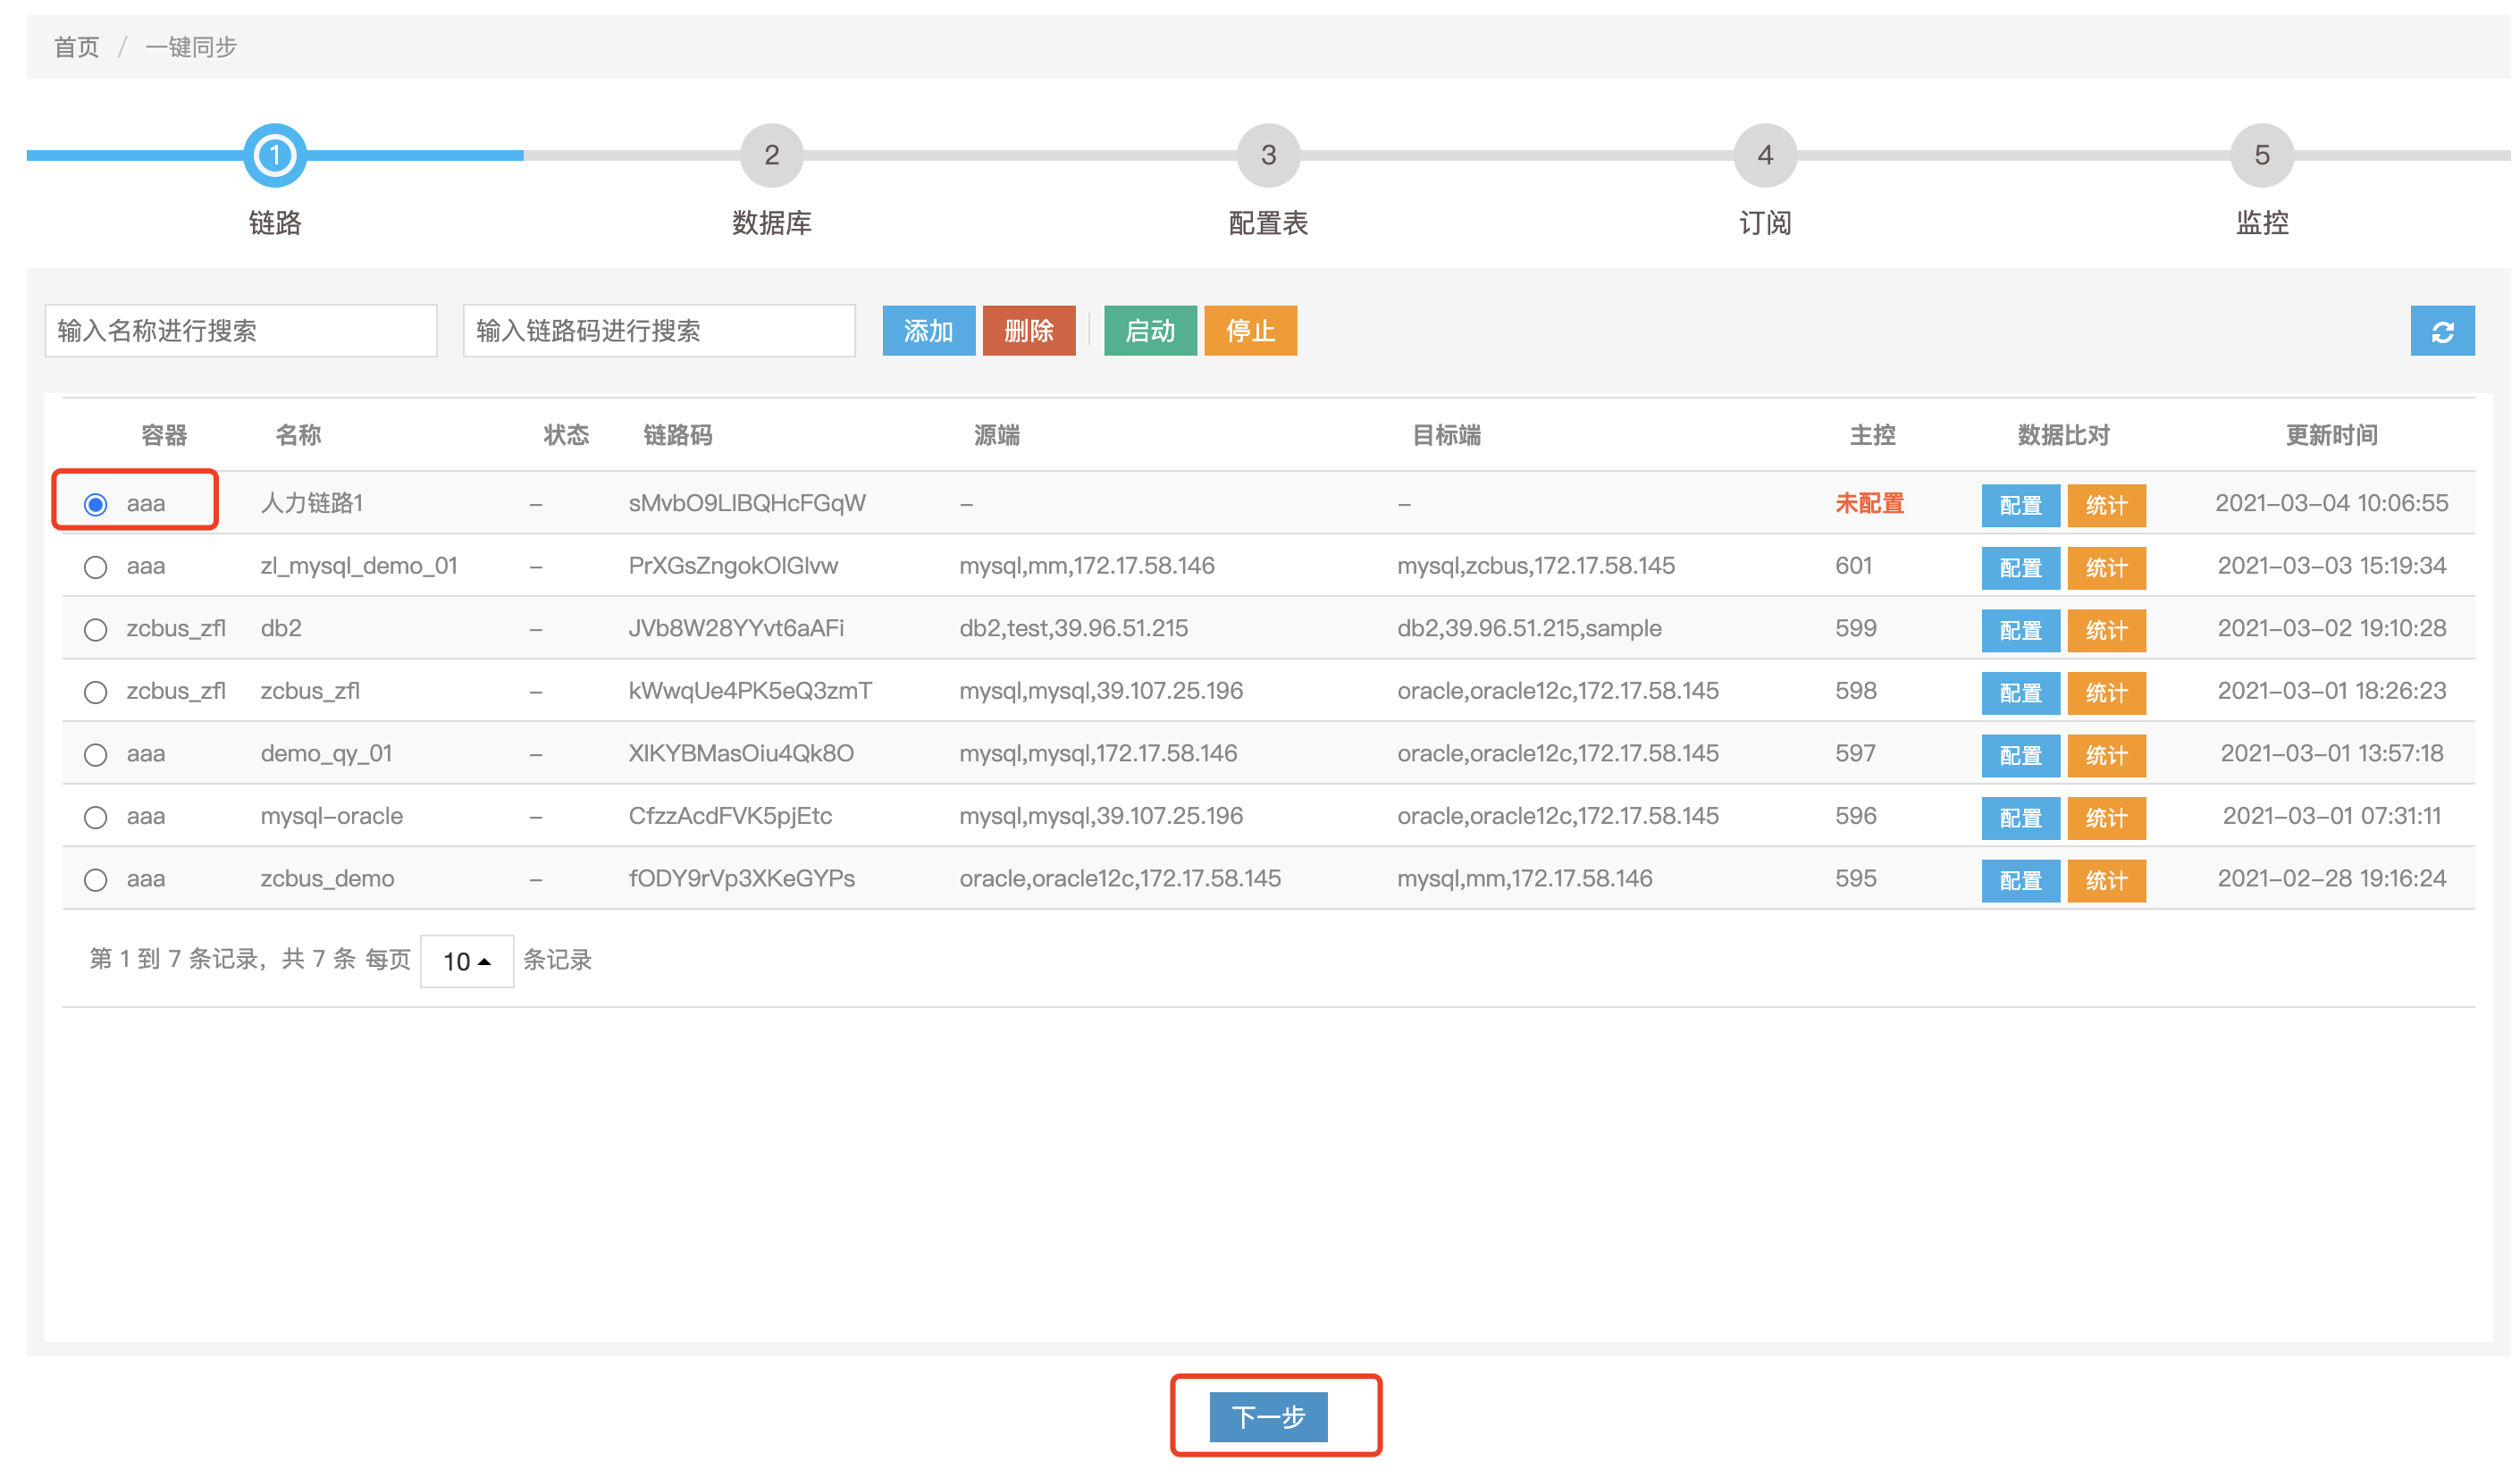Select radio button for db2 row

pos(96,630)
